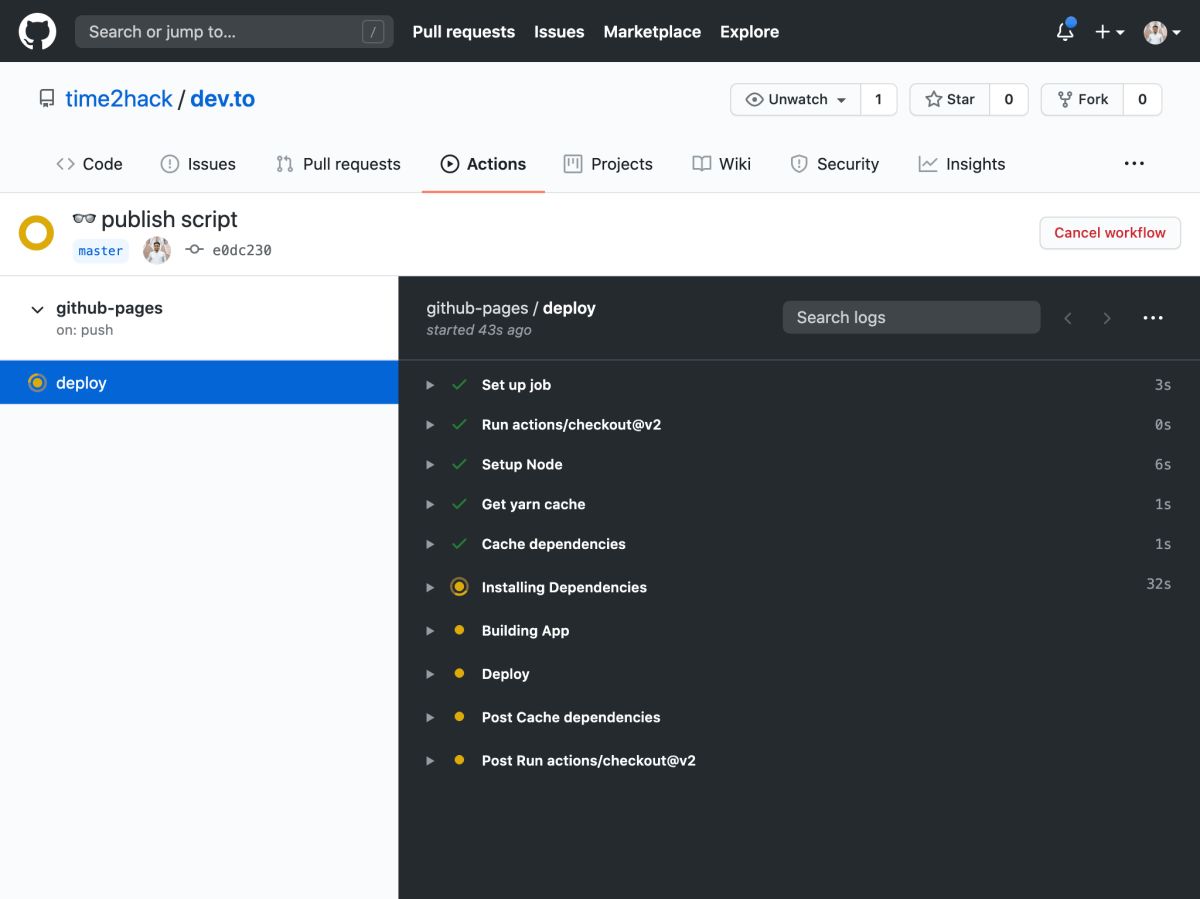This screenshot has height=899, width=1200.
Task: Focus the Search logs field
Action: pos(911,317)
